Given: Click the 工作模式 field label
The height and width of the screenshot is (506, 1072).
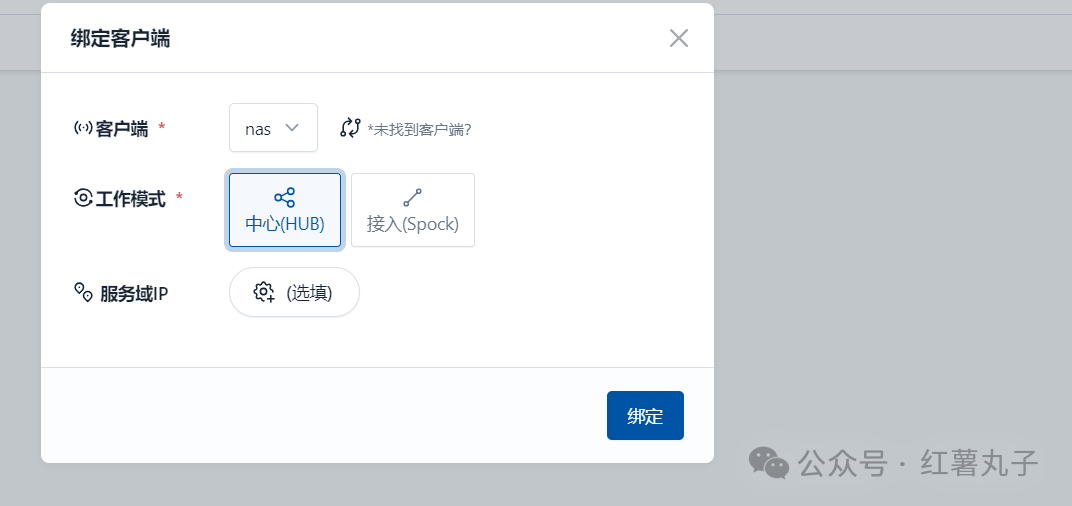Looking at the screenshot, I should tap(131, 199).
